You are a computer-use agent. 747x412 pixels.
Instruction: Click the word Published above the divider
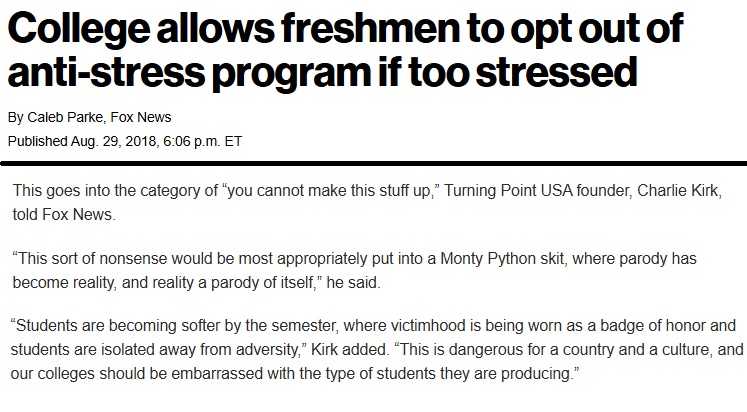37,141
